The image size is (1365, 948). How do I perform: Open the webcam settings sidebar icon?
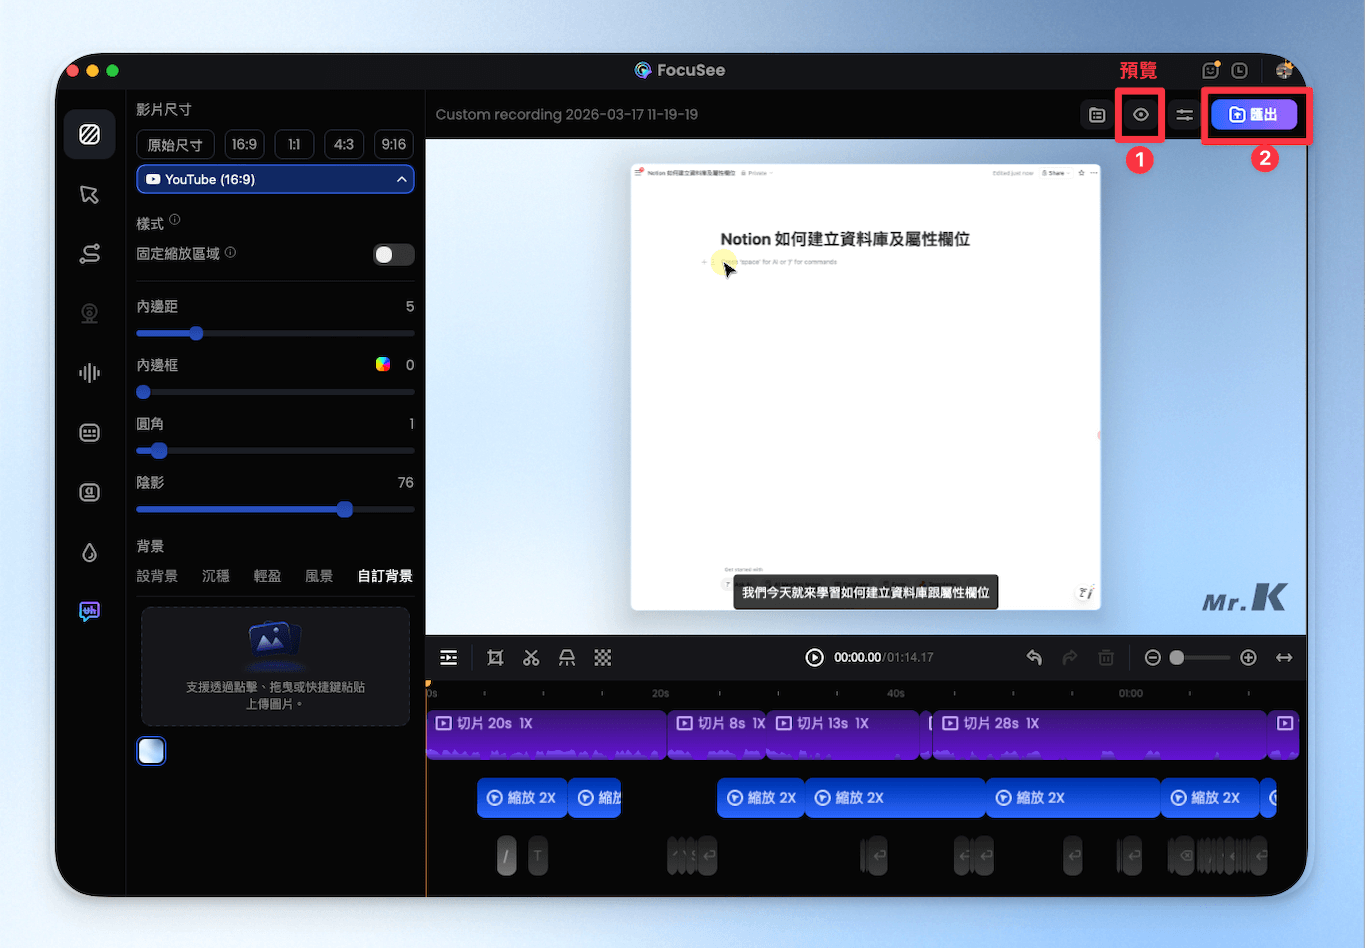(90, 314)
